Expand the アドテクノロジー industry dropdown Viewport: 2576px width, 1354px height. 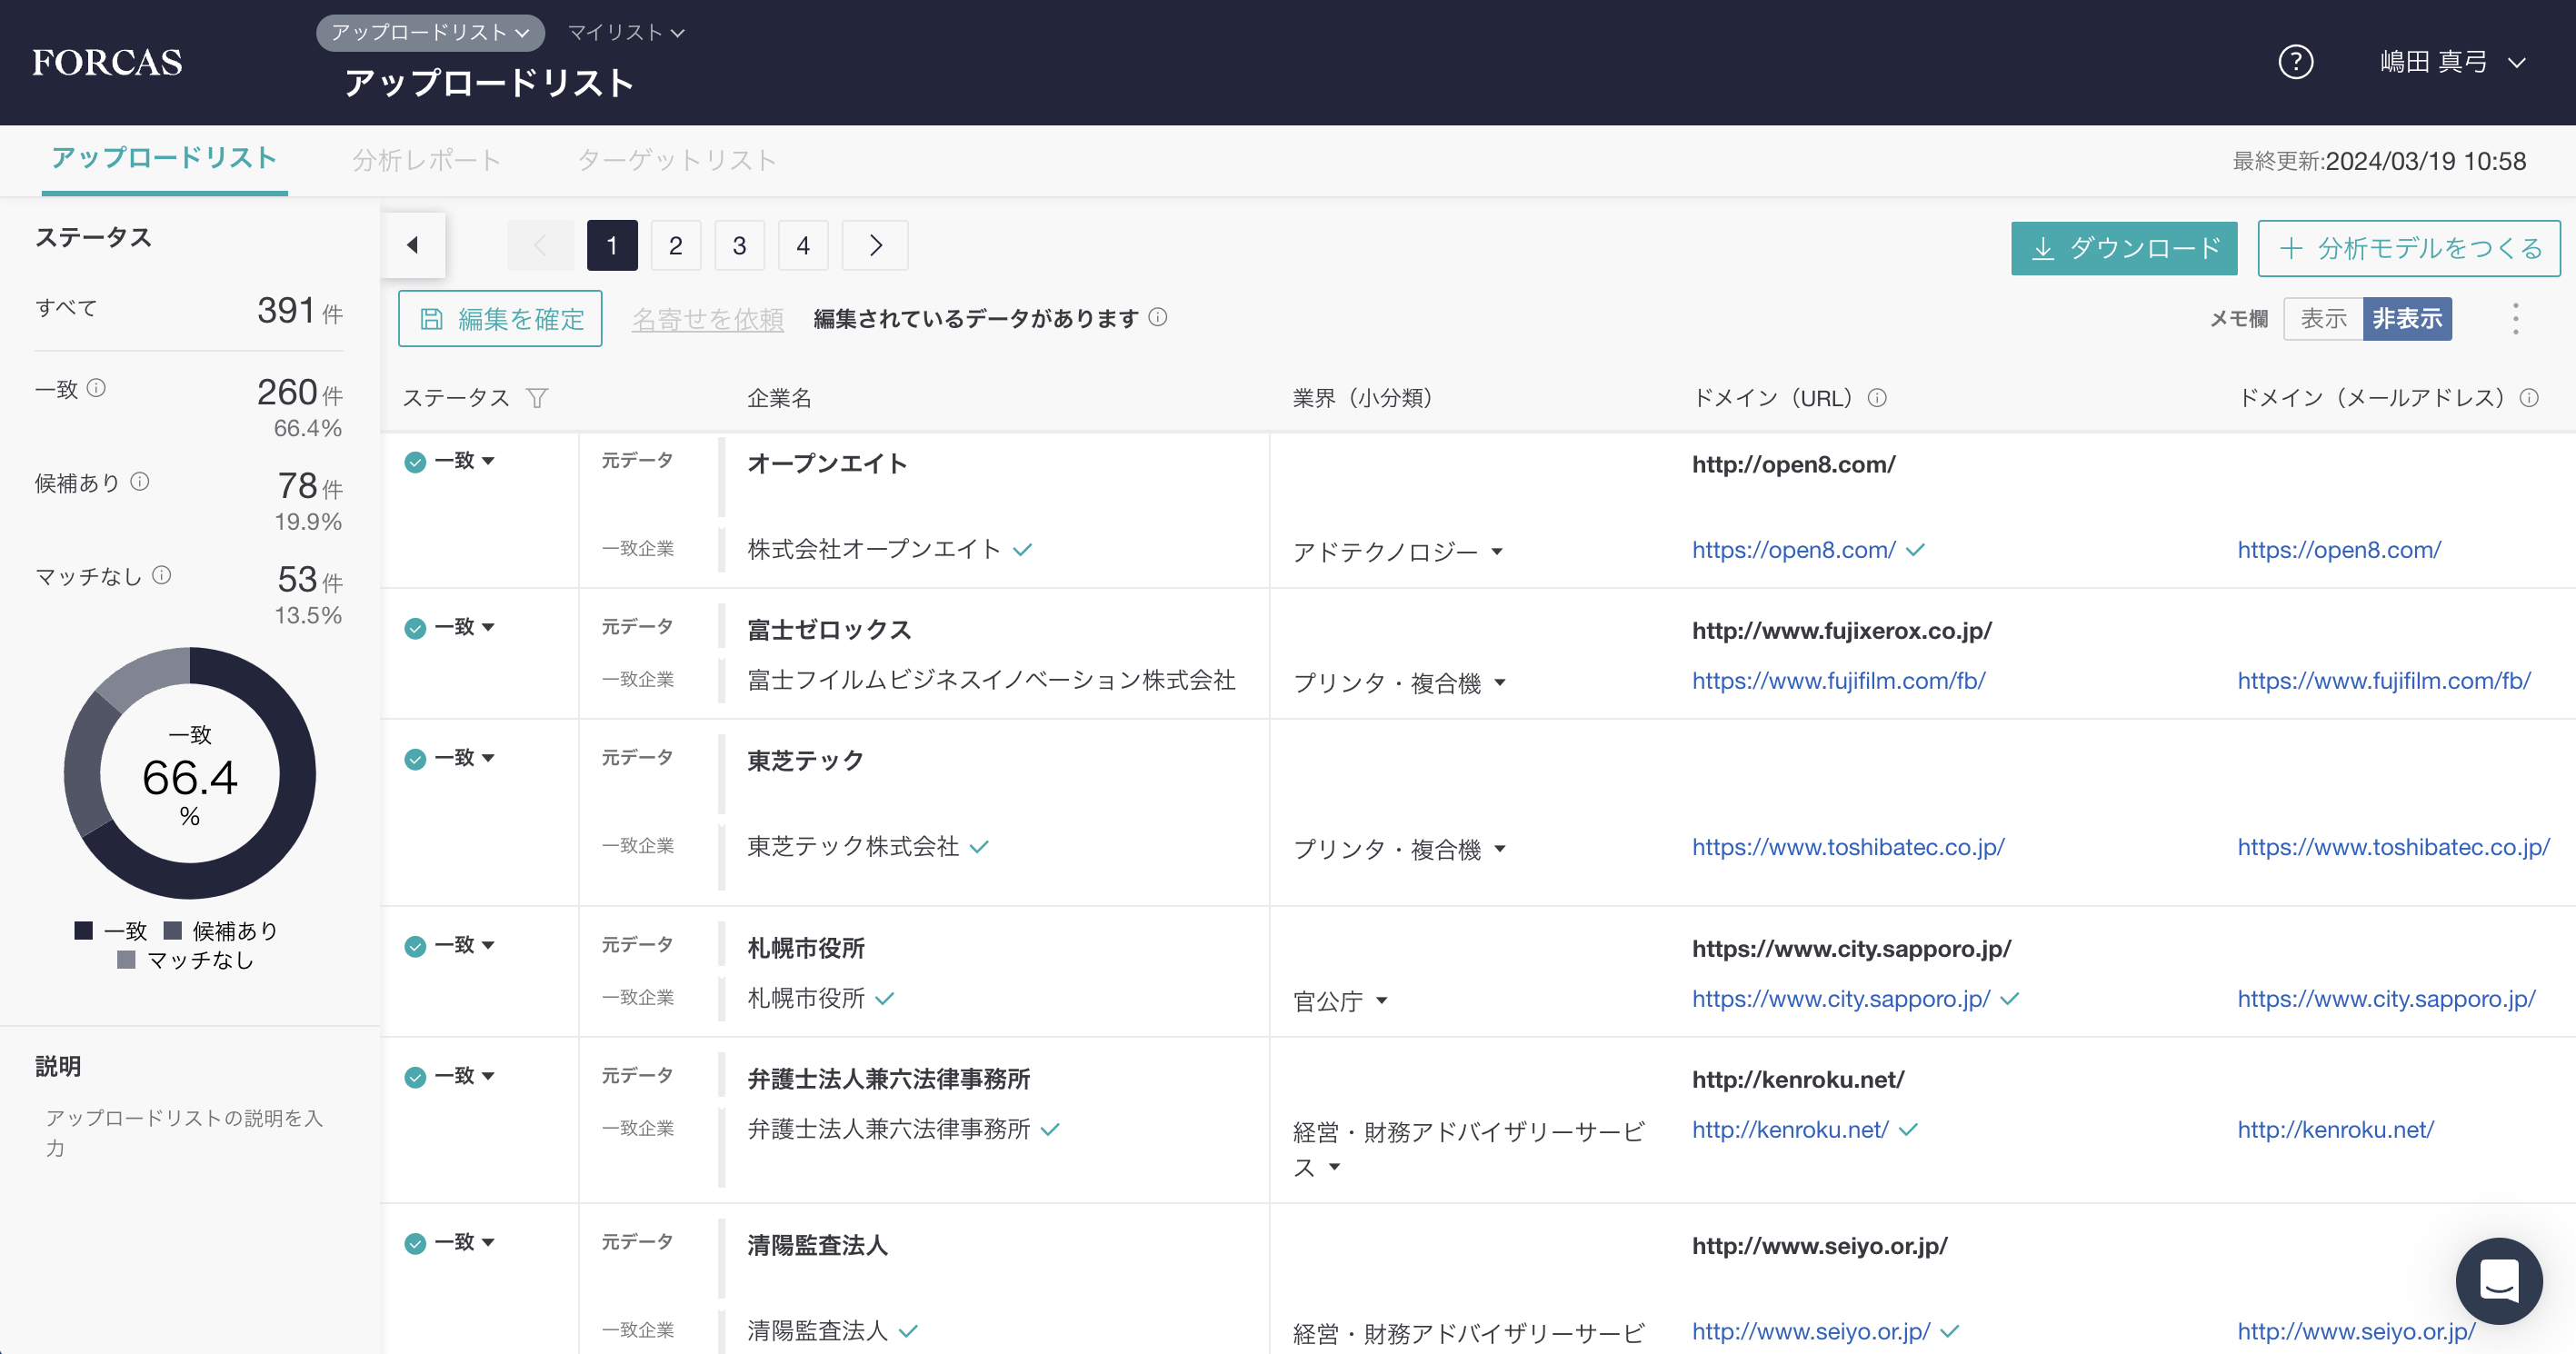point(1497,552)
